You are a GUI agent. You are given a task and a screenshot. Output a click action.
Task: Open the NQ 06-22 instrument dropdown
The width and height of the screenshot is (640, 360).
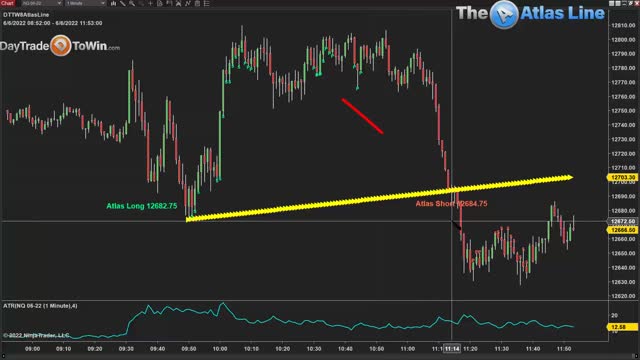(41, 3)
